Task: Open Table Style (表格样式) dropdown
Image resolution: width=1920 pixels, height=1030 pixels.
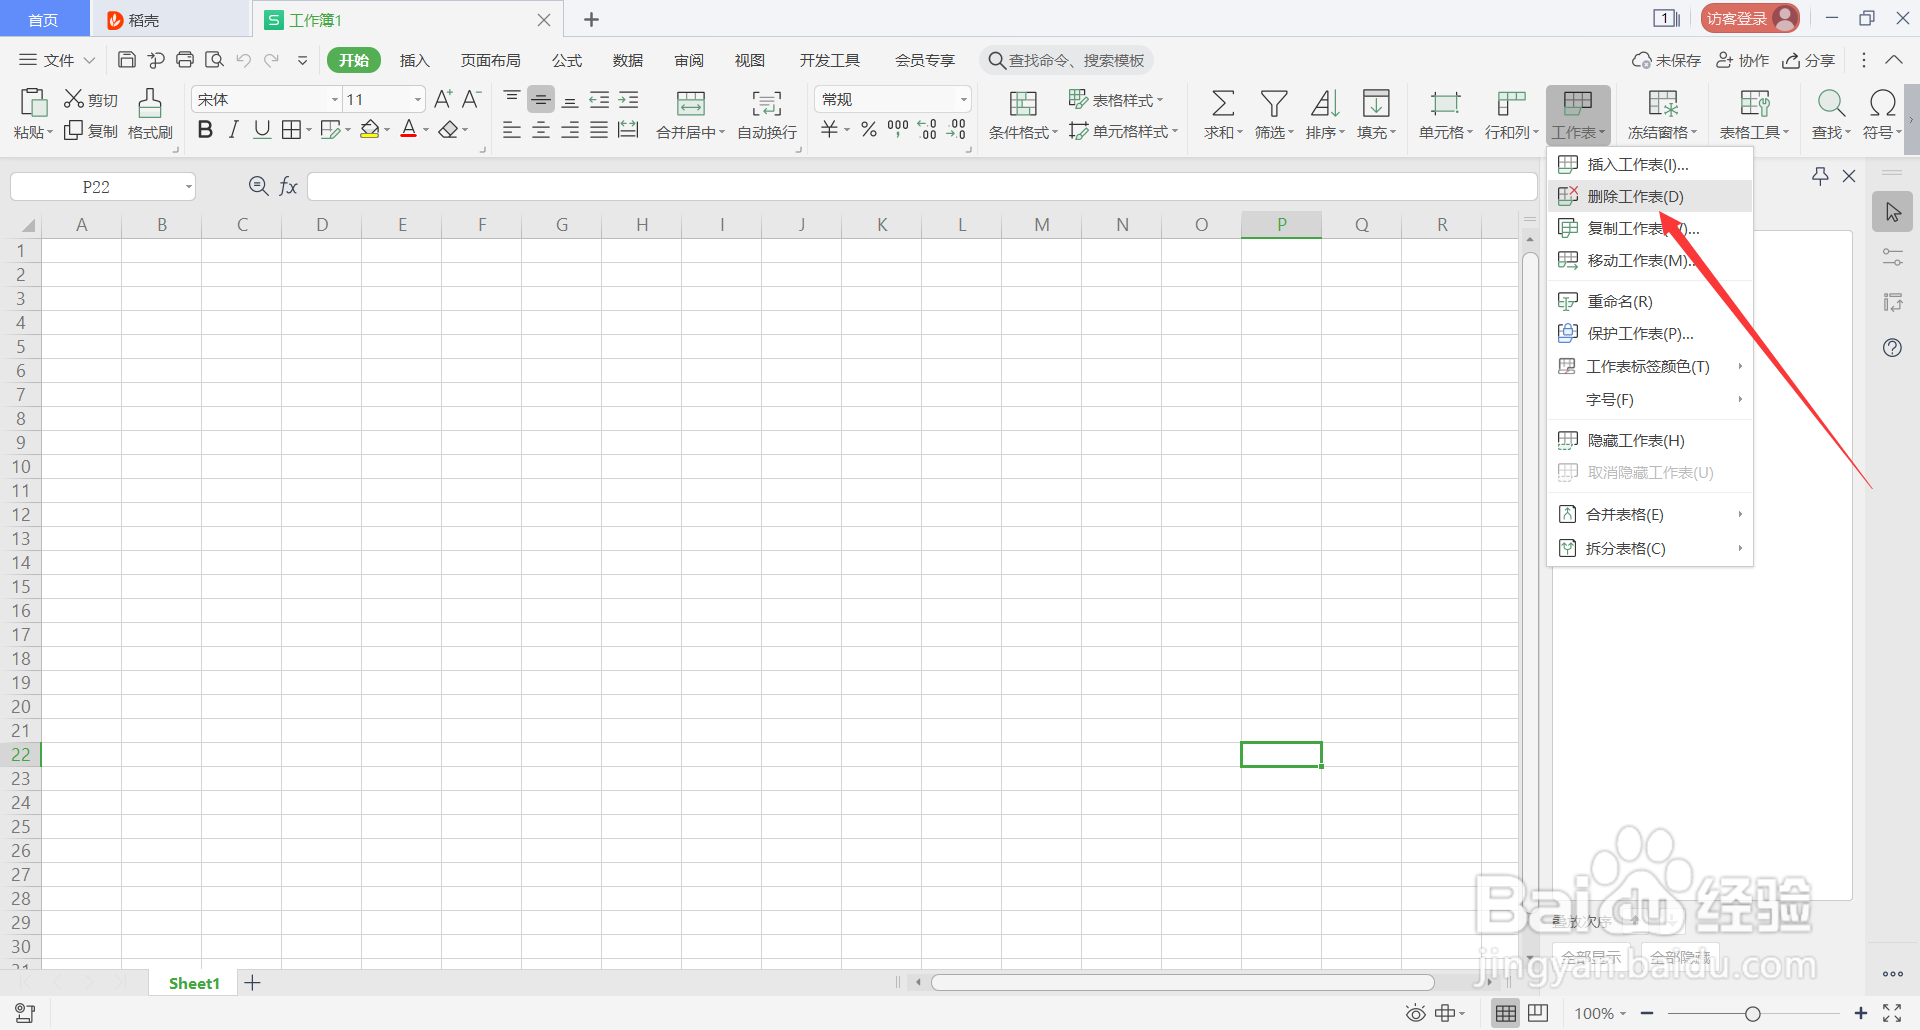Action: (1116, 99)
